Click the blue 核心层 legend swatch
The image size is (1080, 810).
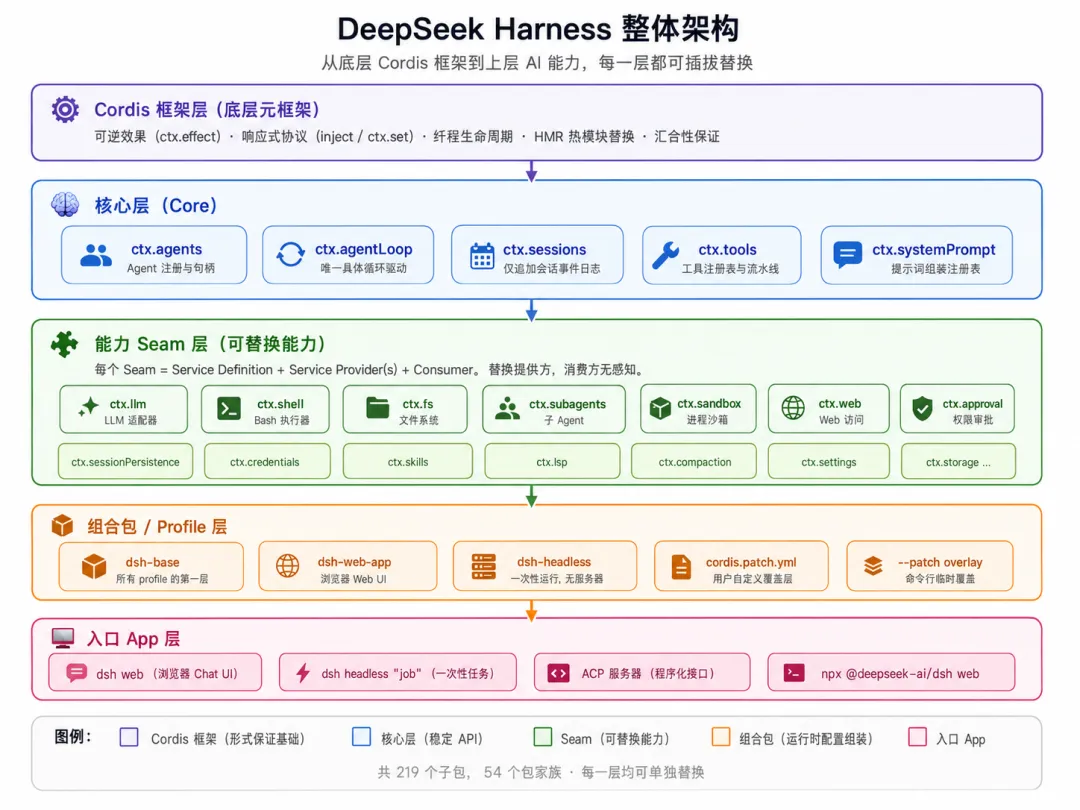362,737
